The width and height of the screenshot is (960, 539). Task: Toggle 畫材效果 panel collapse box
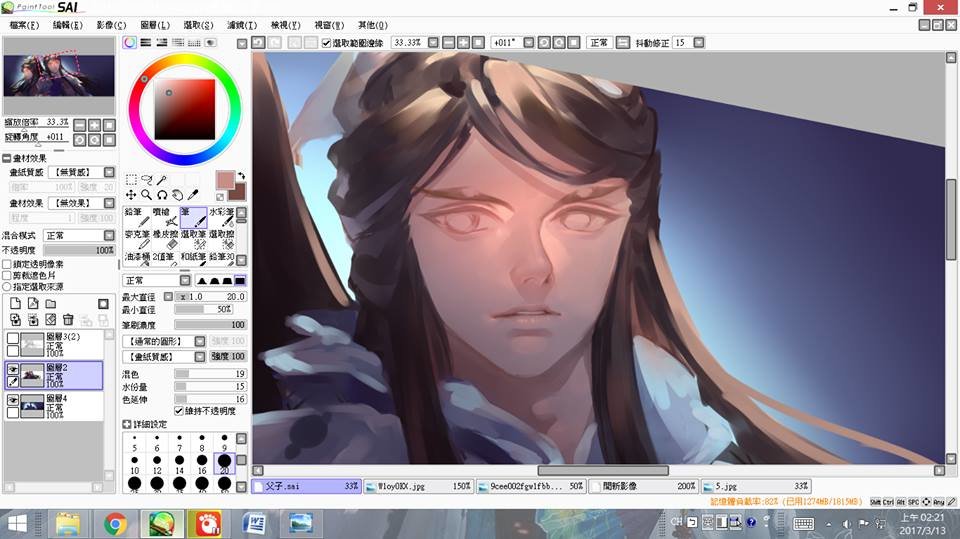pos(7,158)
